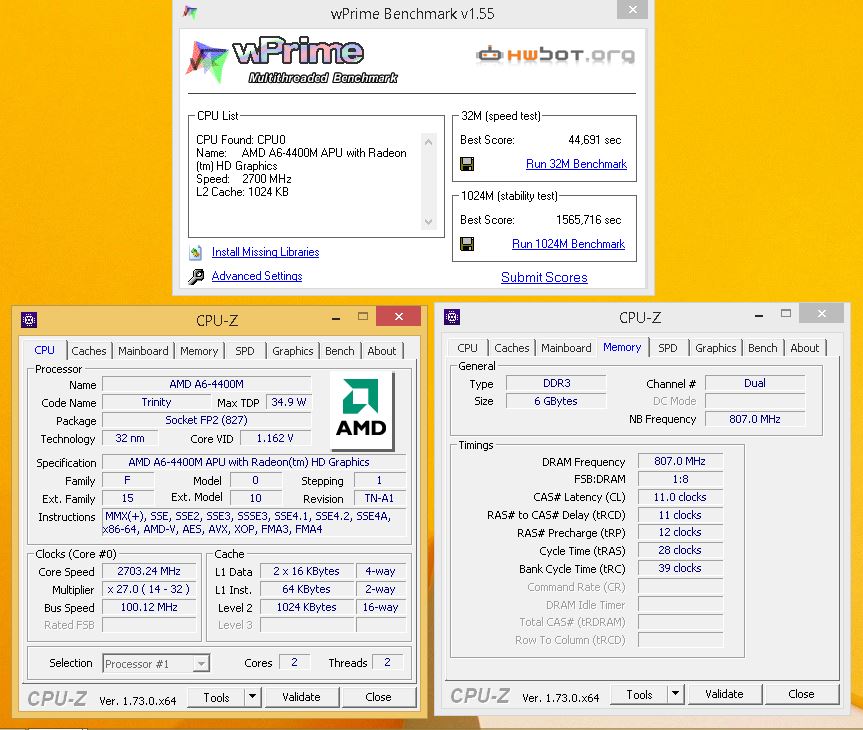863x730 pixels.
Task: Click Run 32M Benchmark link
Action: (x=576, y=164)
